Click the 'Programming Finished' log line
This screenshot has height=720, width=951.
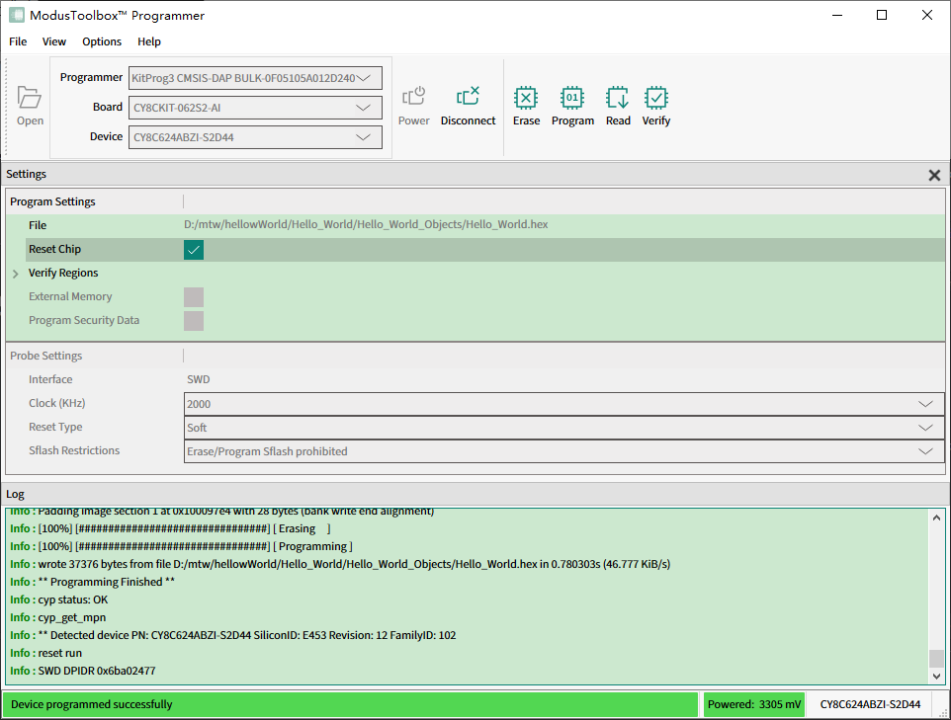(x=92, y=582)
